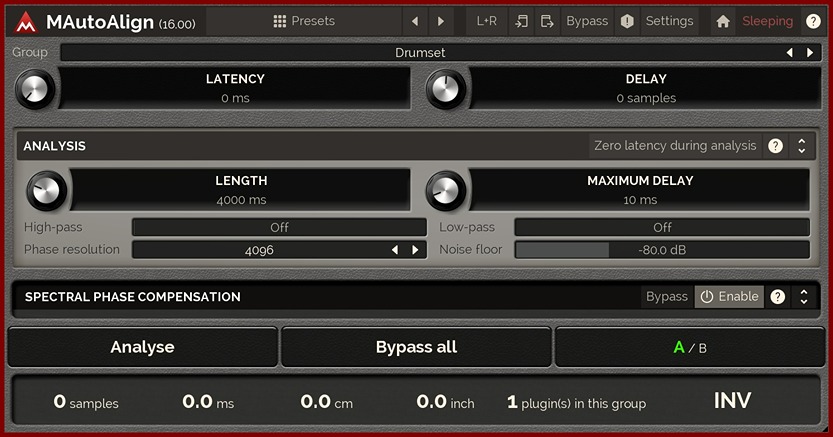
Task: Go to next preset arrow
Action: coord(440,21)
